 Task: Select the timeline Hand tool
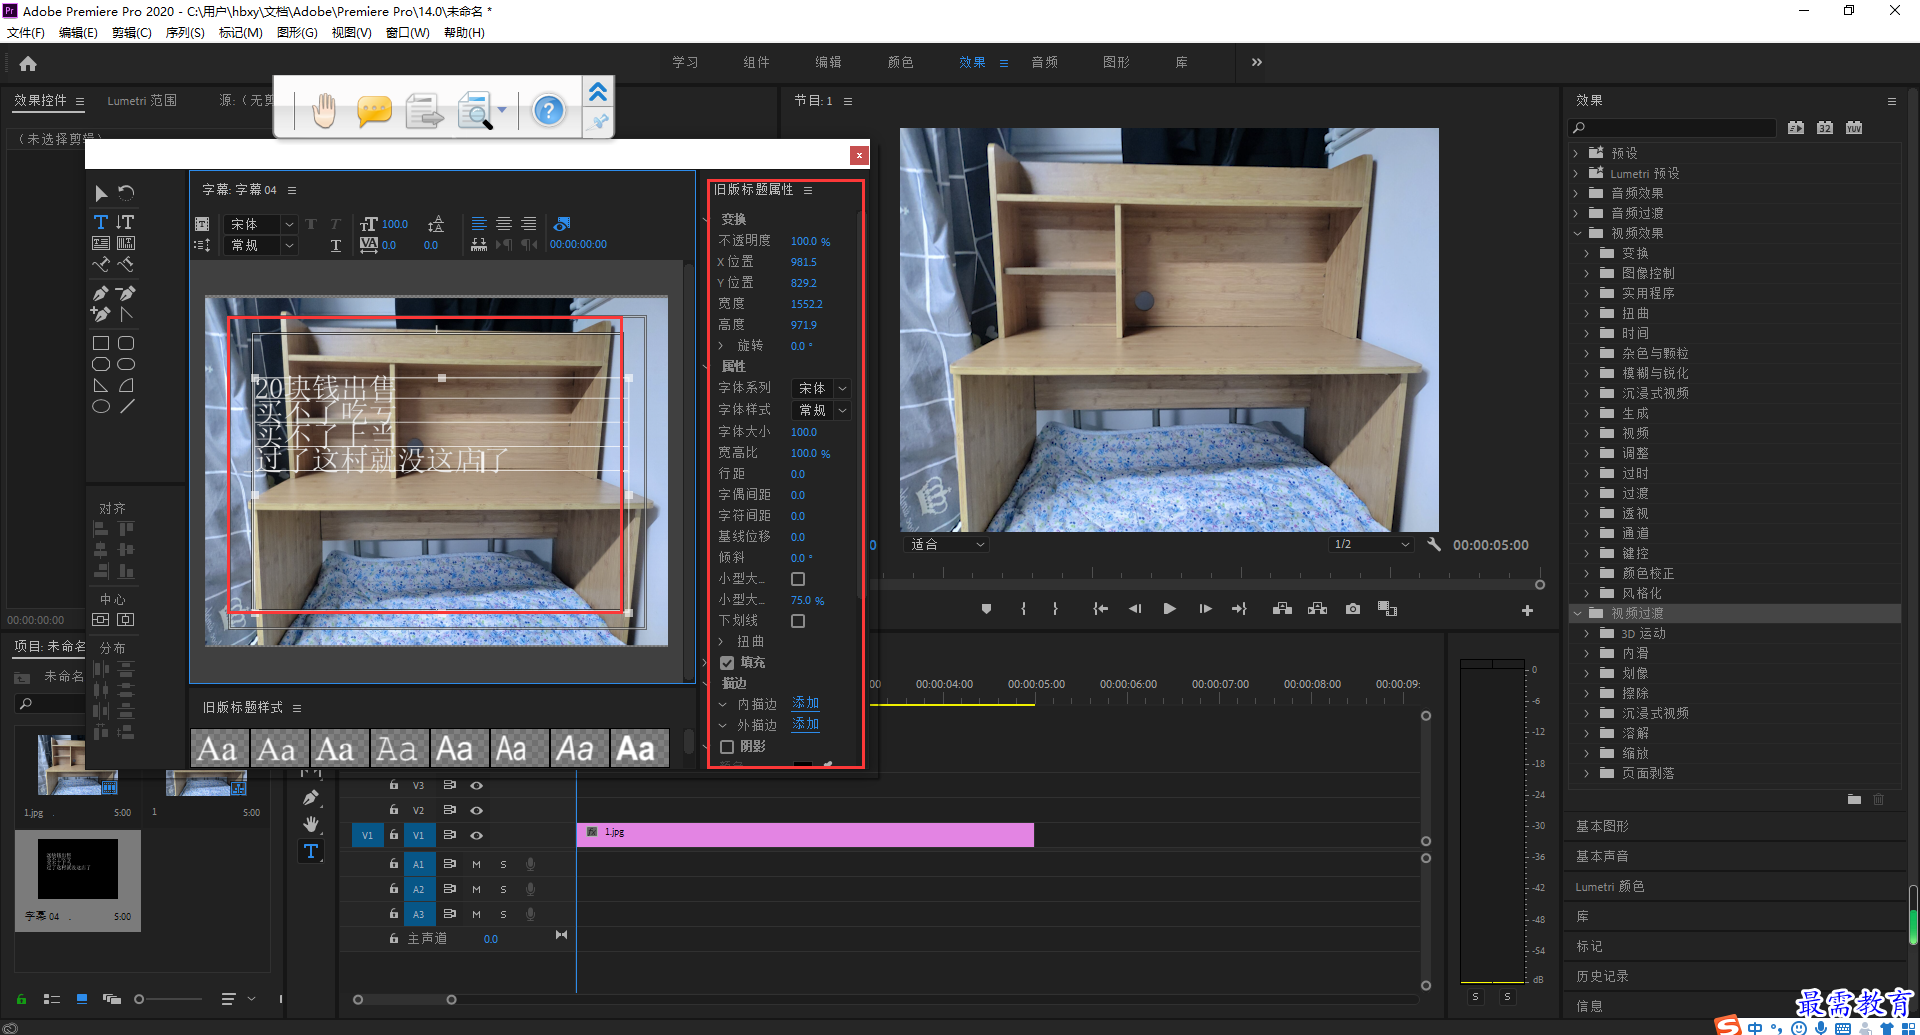click(311, 824)
